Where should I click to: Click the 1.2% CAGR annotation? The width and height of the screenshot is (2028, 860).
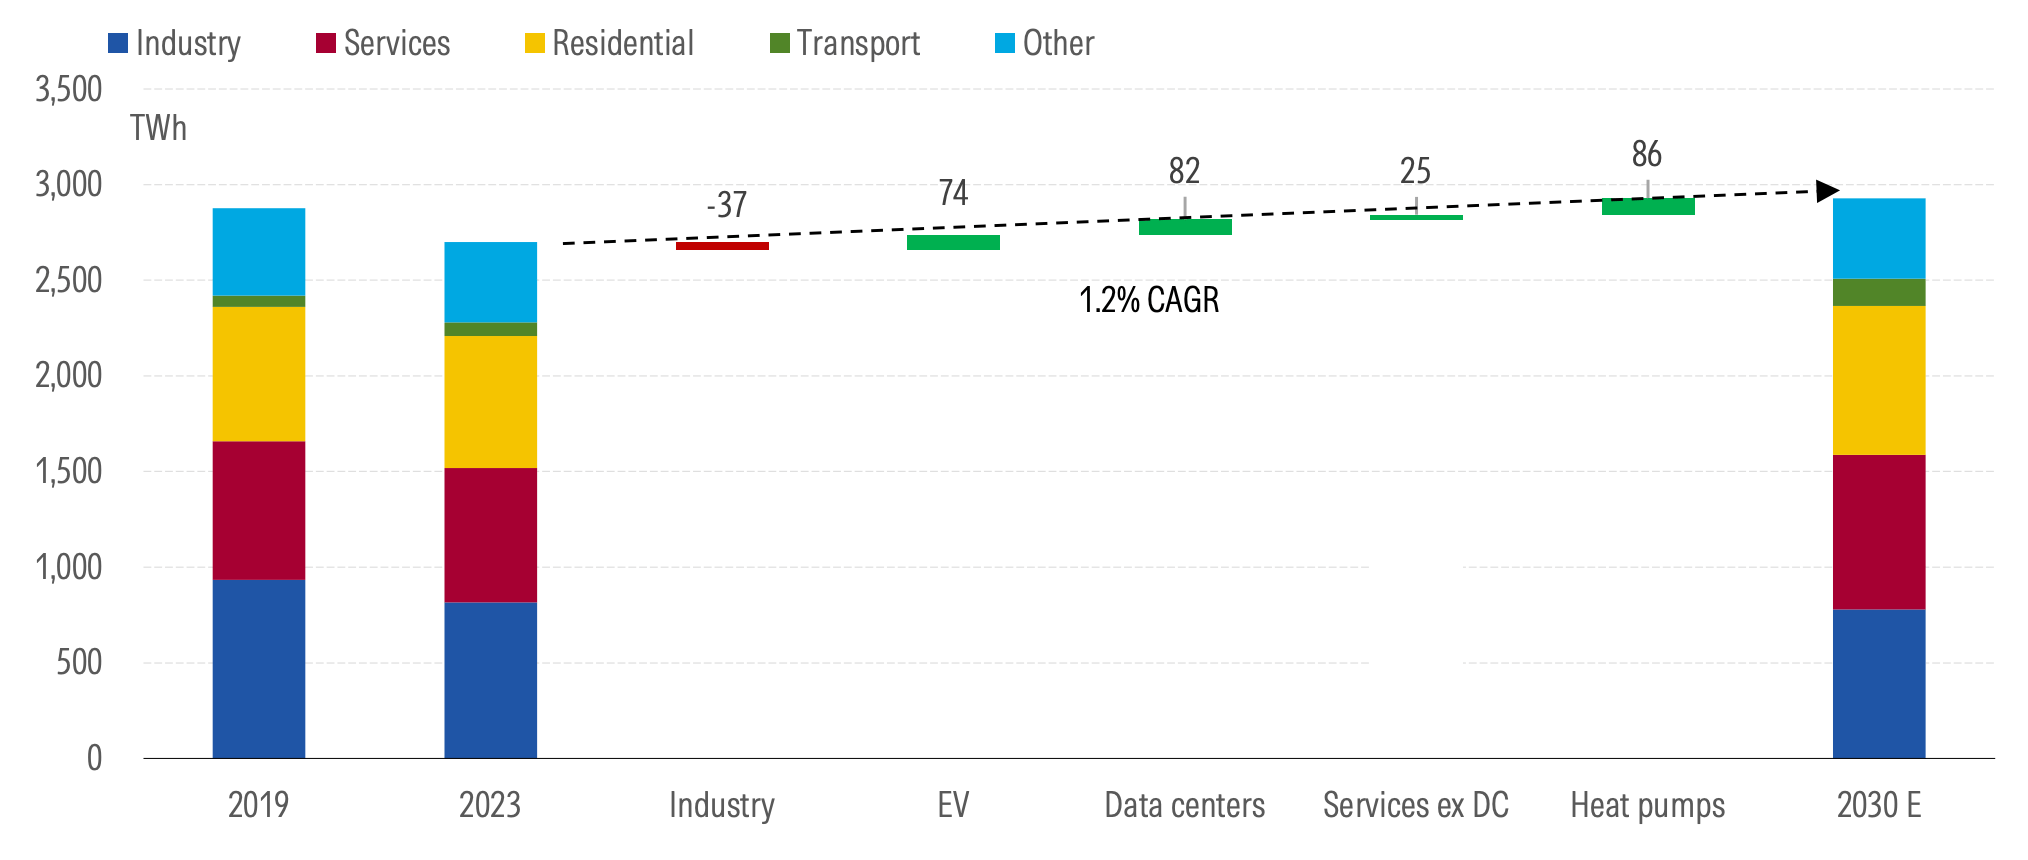[1149, 300]
